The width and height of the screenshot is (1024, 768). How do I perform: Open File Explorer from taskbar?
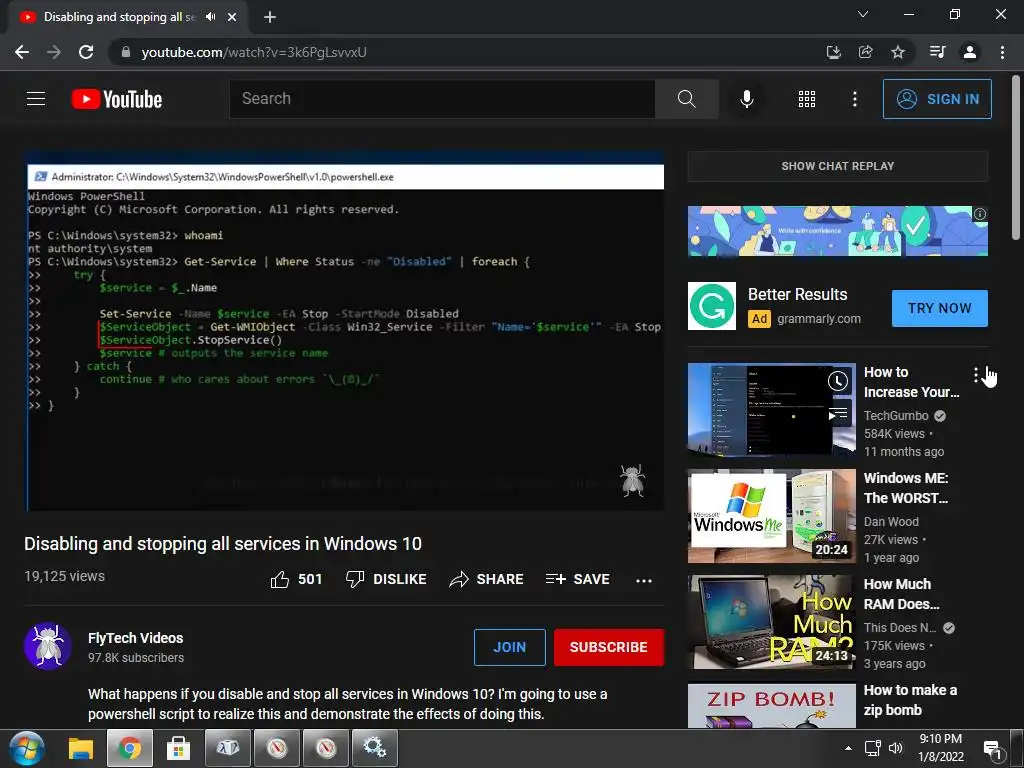click(x=81, y=748)
